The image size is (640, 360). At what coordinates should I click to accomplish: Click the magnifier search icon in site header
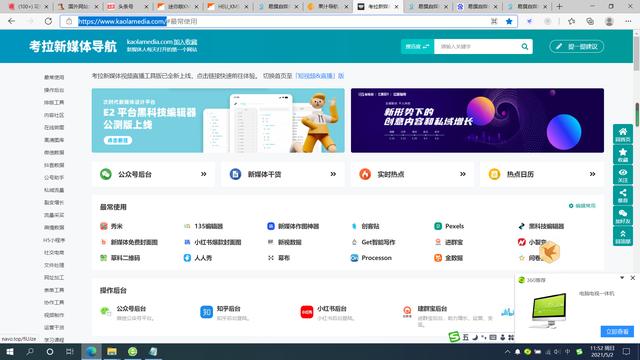point(524,47)
